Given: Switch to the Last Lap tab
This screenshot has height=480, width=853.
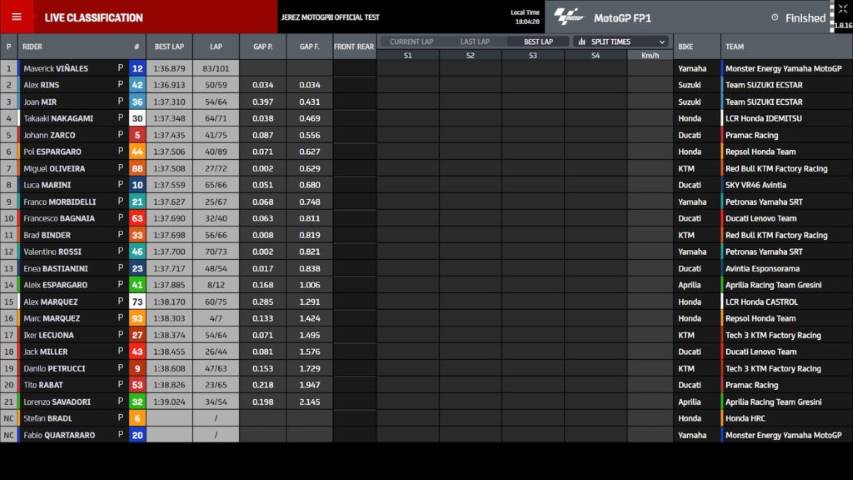Looking at the screenshot, I should pyautogui.click(x=474, y=41).
